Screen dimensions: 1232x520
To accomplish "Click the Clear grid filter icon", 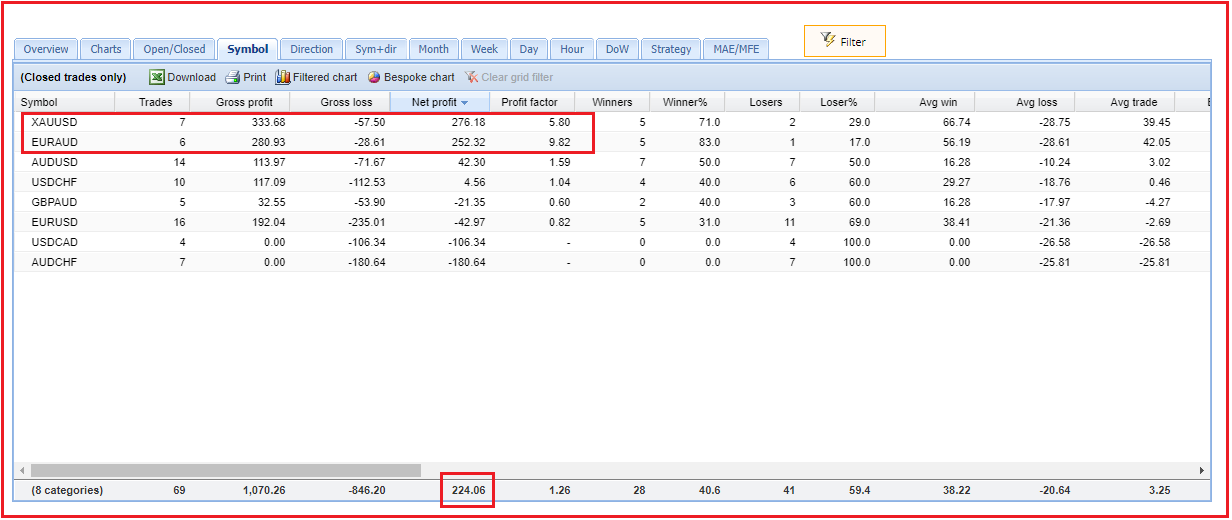I will pyautogui.click(x=471, y=77).
